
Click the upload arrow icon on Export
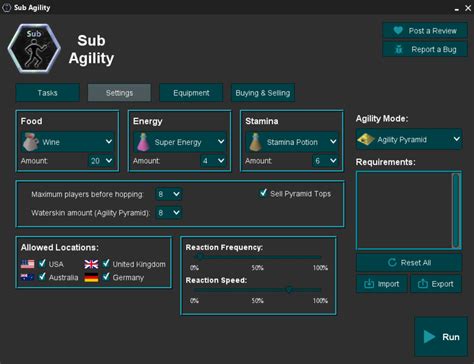[x=423, y=284]
